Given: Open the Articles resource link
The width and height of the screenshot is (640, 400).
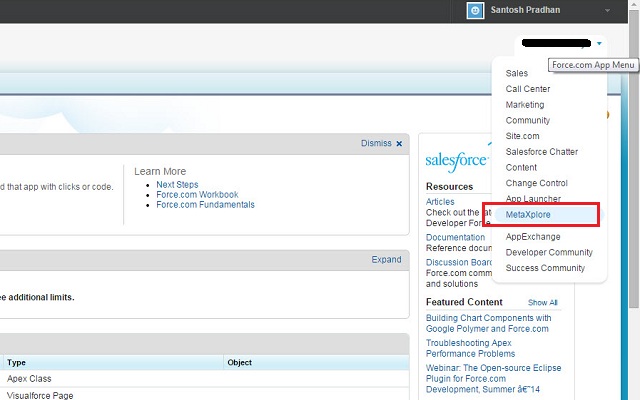Looking at the screenshot, I should (x=440, y=202).
